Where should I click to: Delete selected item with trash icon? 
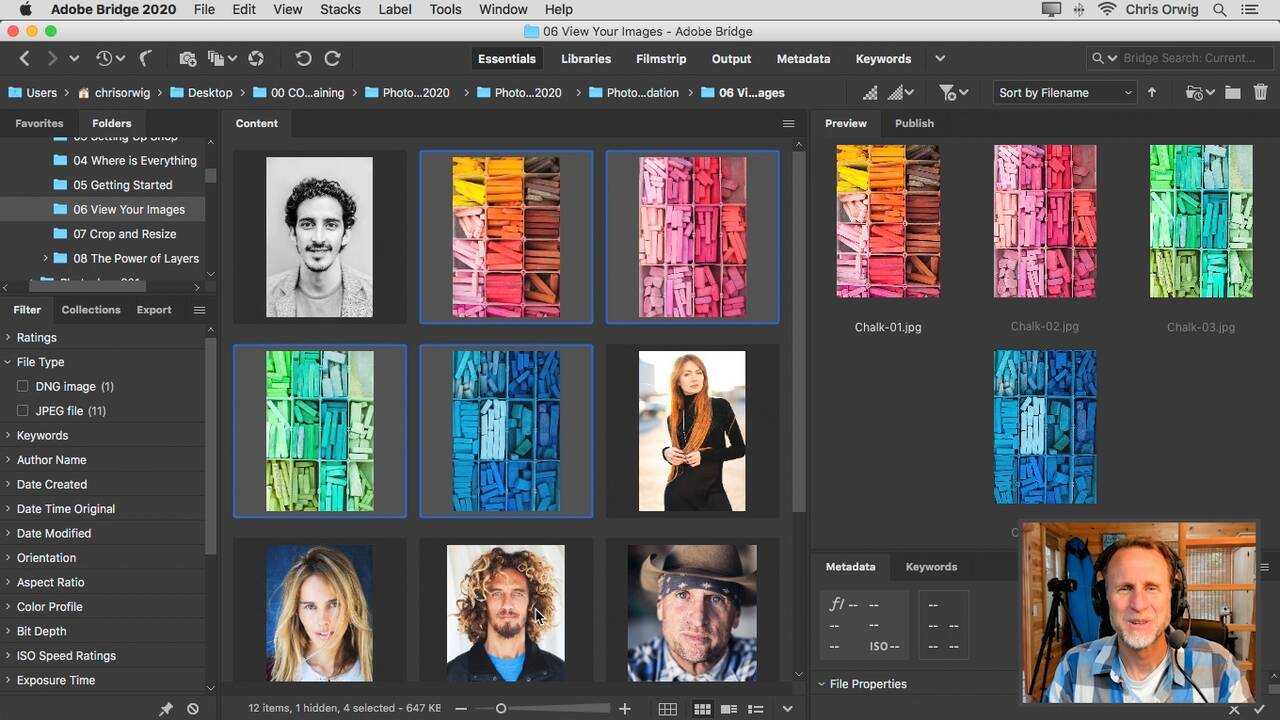click(1260, 93)
